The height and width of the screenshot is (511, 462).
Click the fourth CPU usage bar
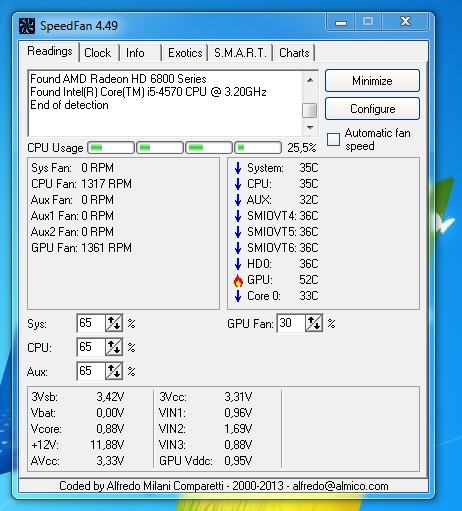(x=258, y=148)
